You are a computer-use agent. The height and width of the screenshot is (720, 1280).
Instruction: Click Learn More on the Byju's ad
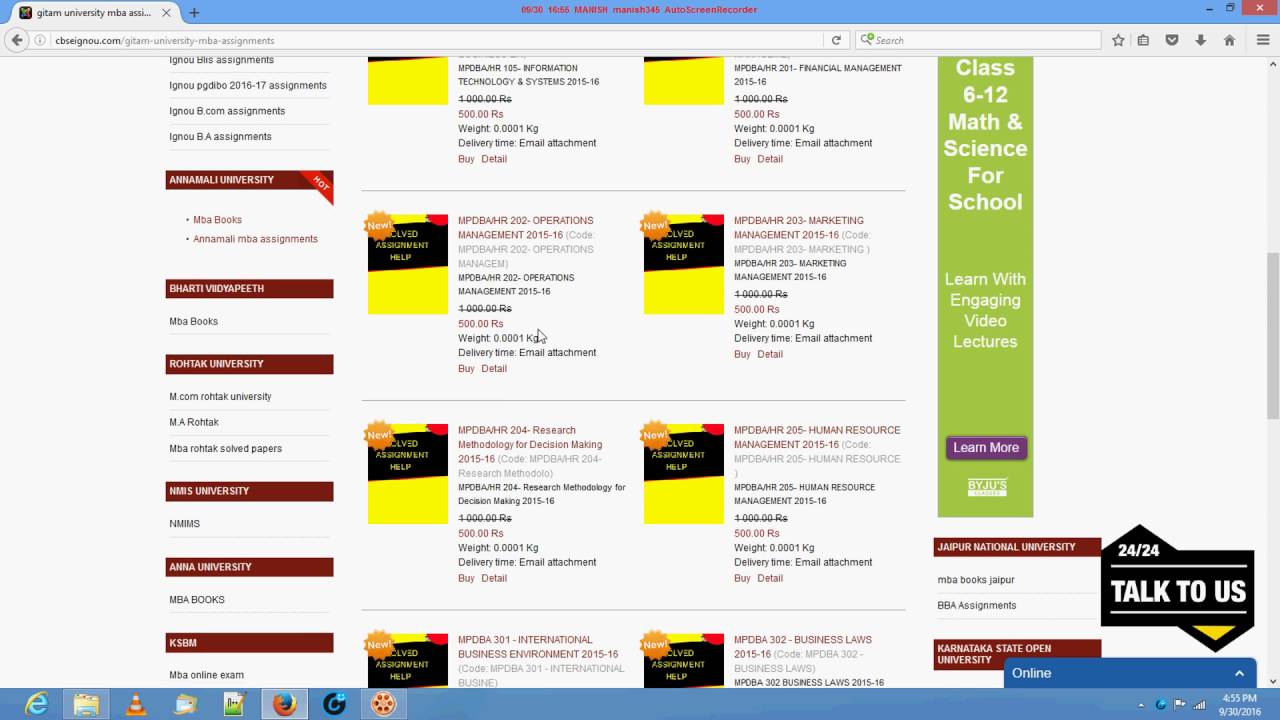click(986, 448)
